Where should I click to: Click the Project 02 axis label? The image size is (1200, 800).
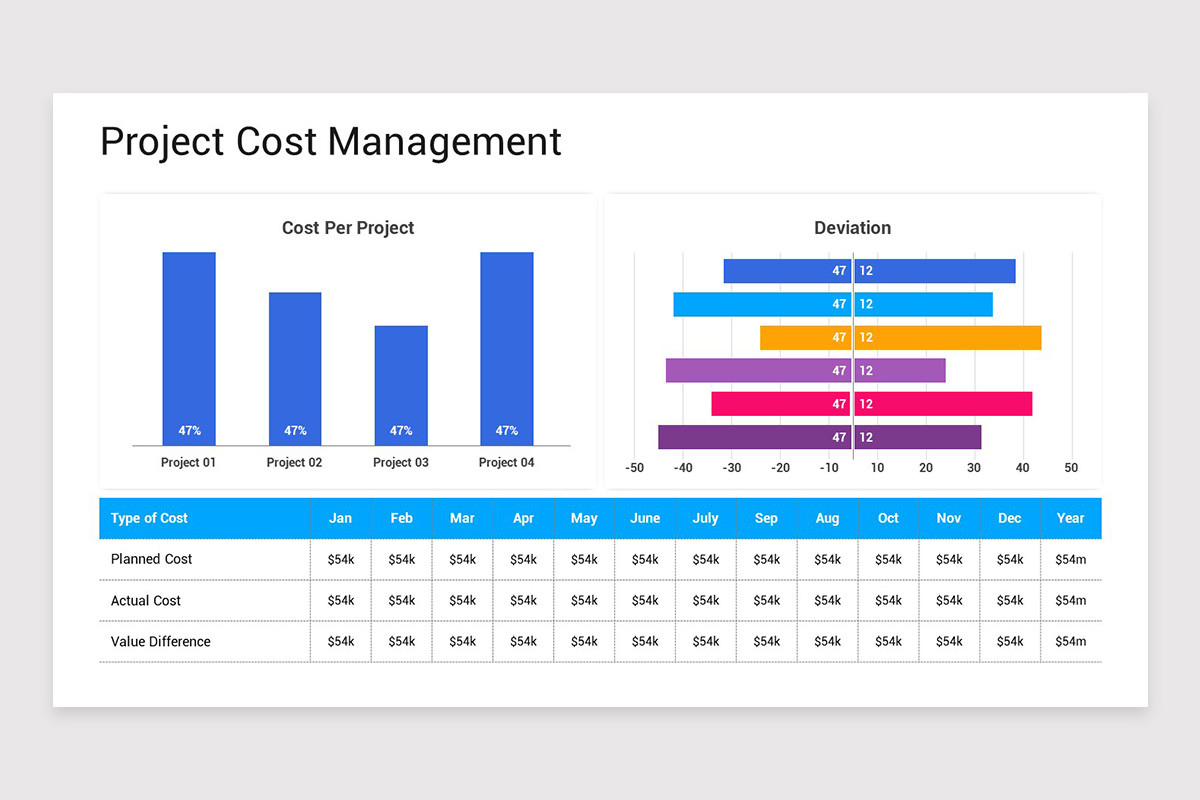coord(294,462)
